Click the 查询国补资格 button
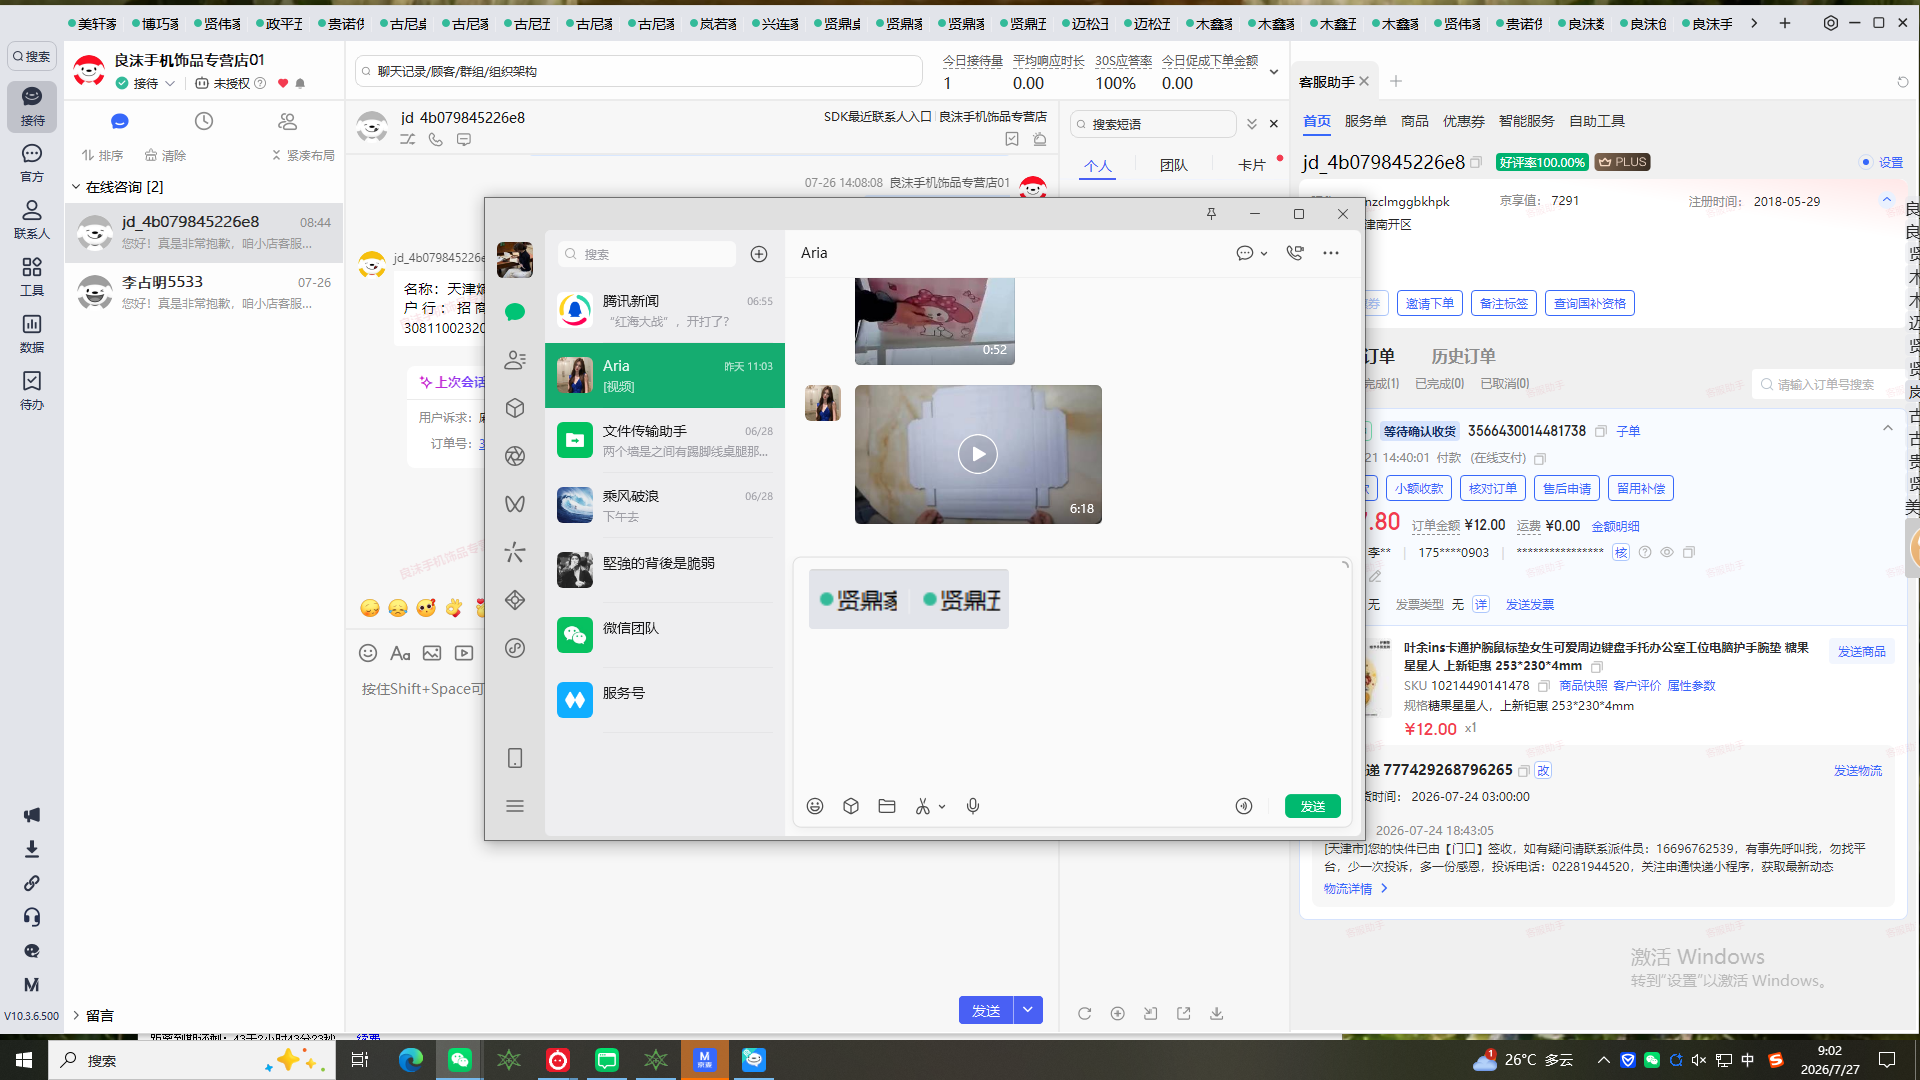This screenshot has width=1920, height=1080. pos(1590,303)
